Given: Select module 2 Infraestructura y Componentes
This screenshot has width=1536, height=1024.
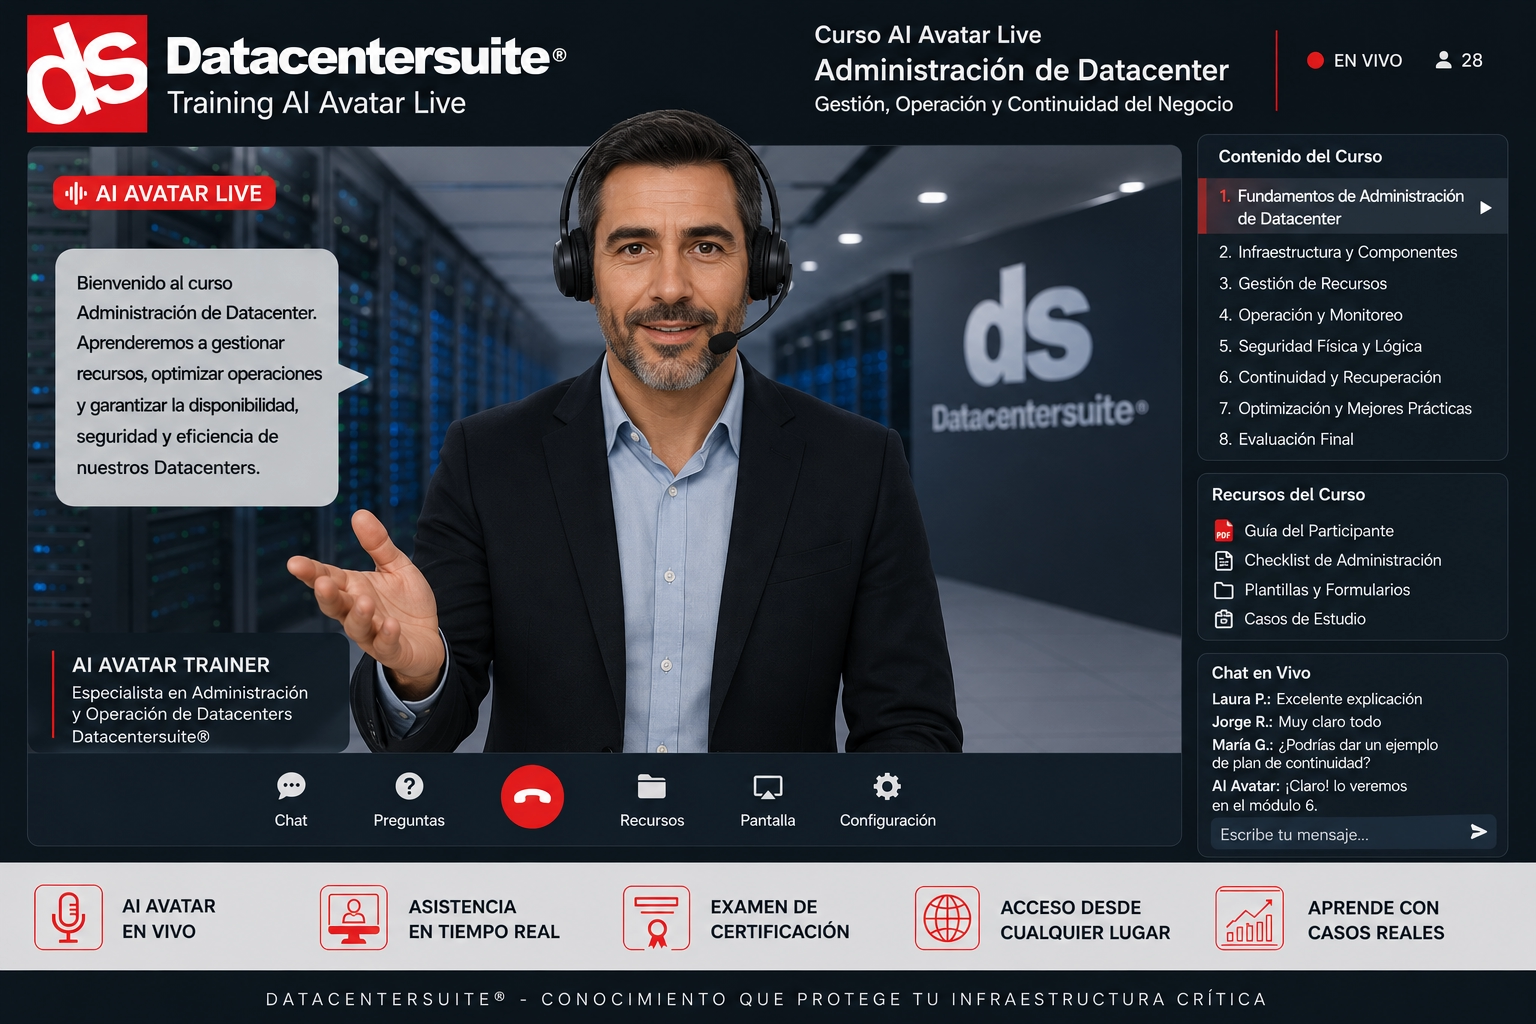Looking at the screenshot, I should coord(1337,252).
